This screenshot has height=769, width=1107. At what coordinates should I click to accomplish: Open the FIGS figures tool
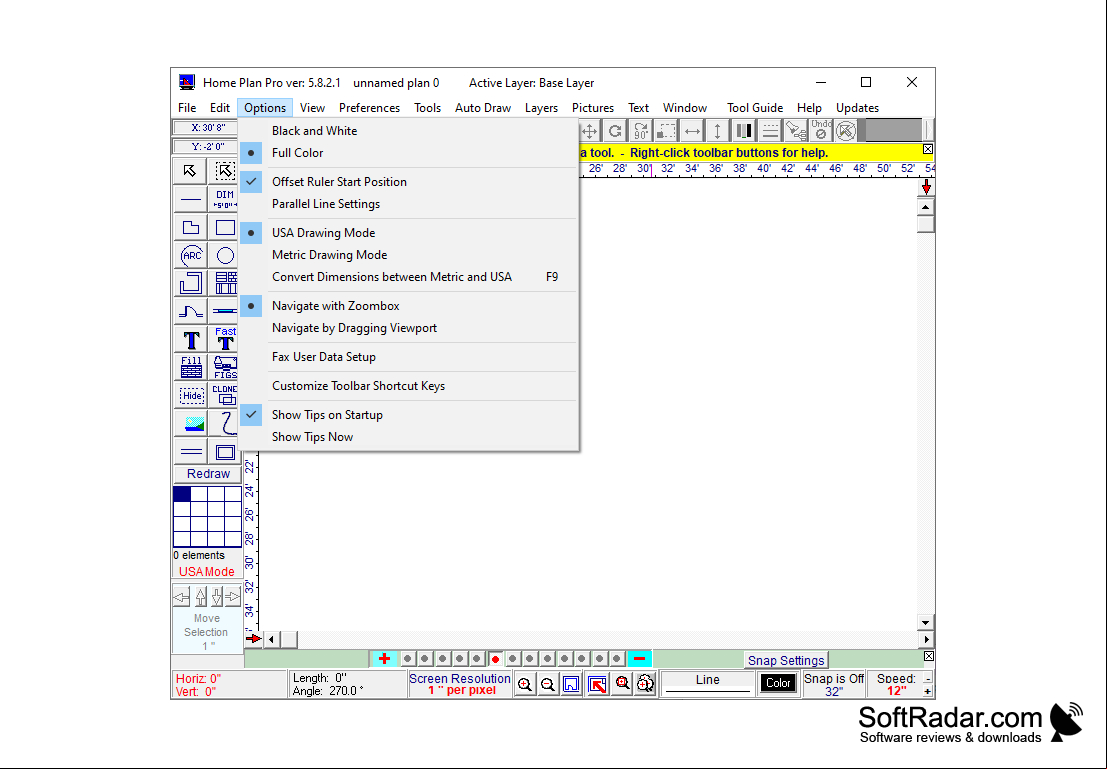[x=225, y=367]
